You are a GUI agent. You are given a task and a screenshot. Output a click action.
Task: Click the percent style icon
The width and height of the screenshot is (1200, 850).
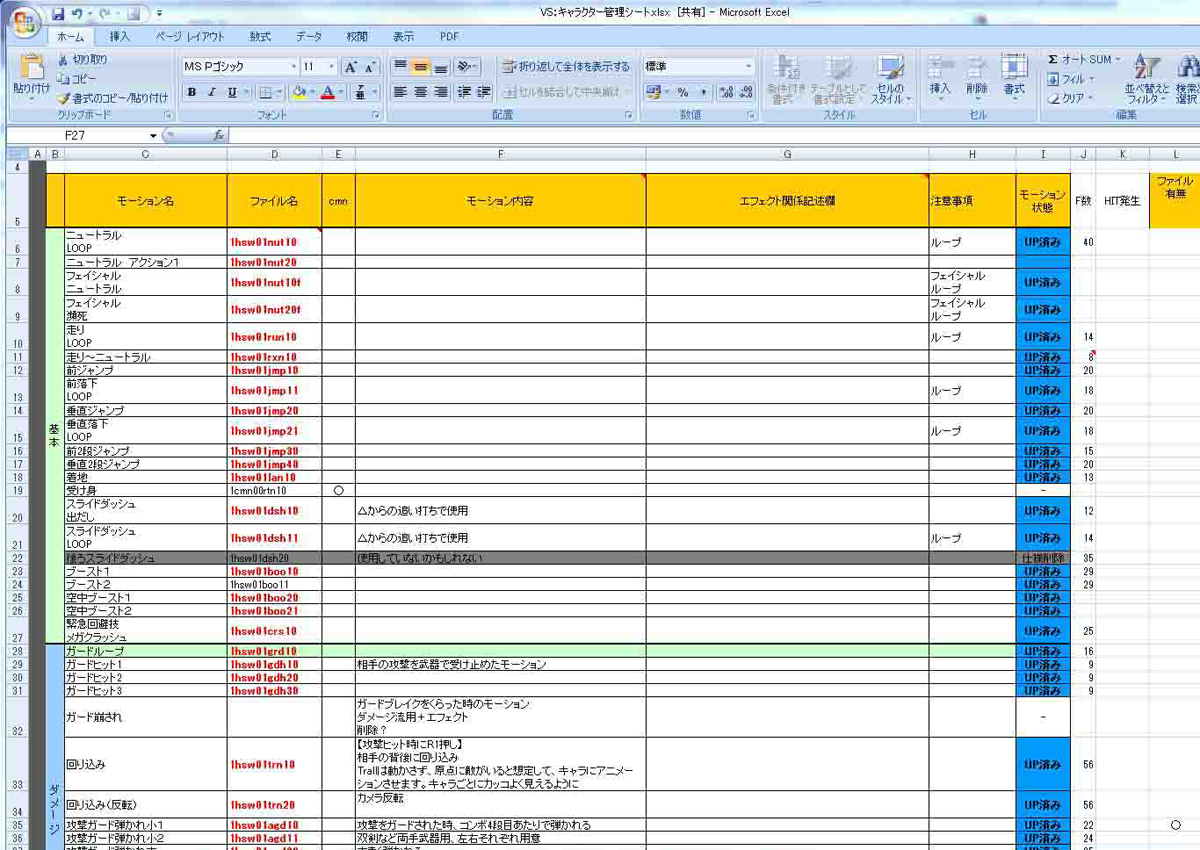683,92
